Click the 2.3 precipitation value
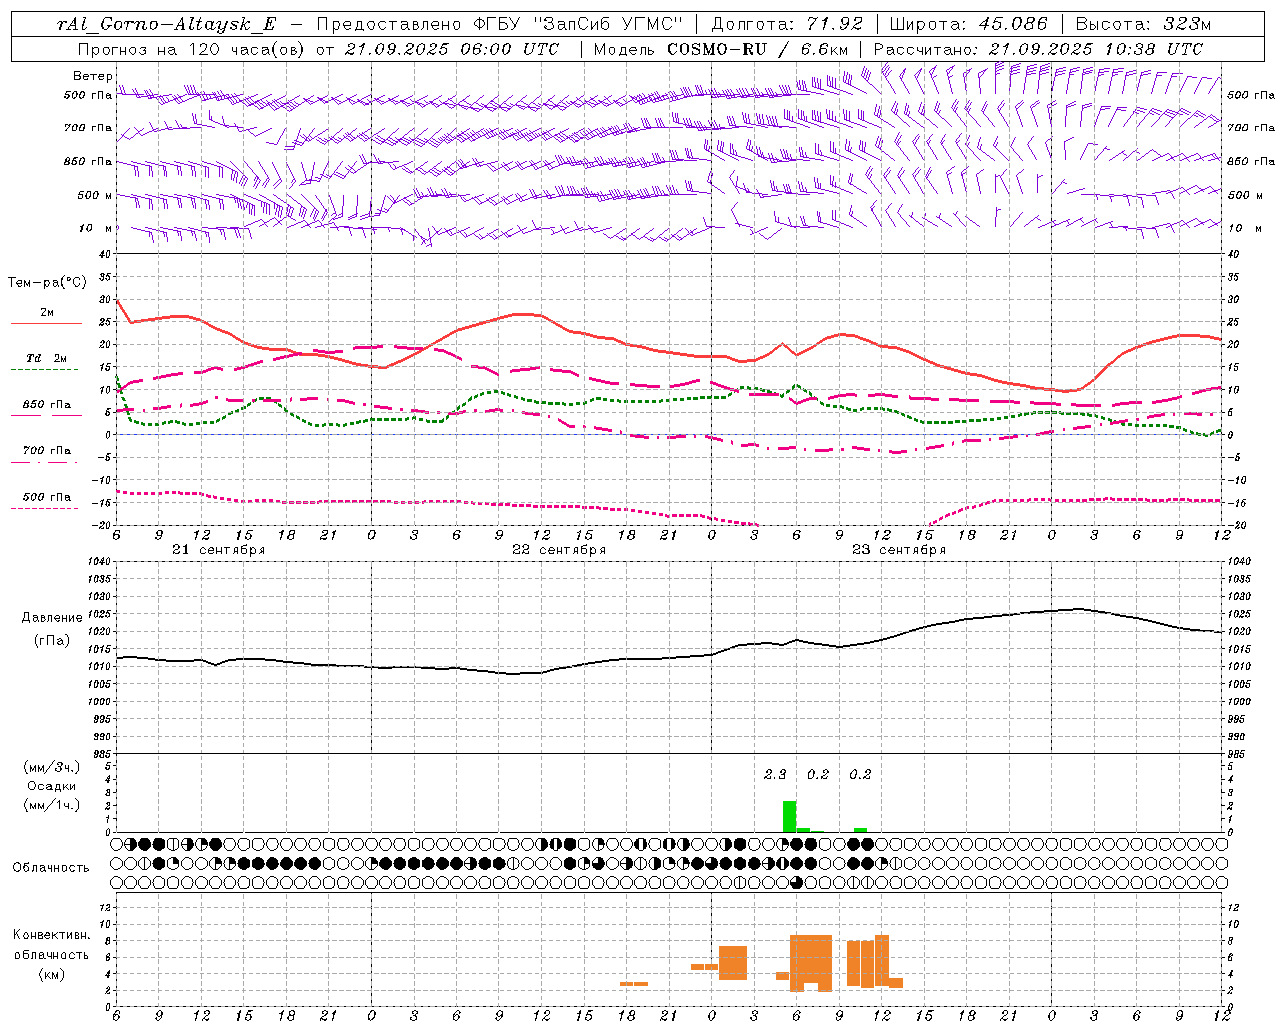This screenshot has height=1024, width=1280. click(x=775, y=774)
